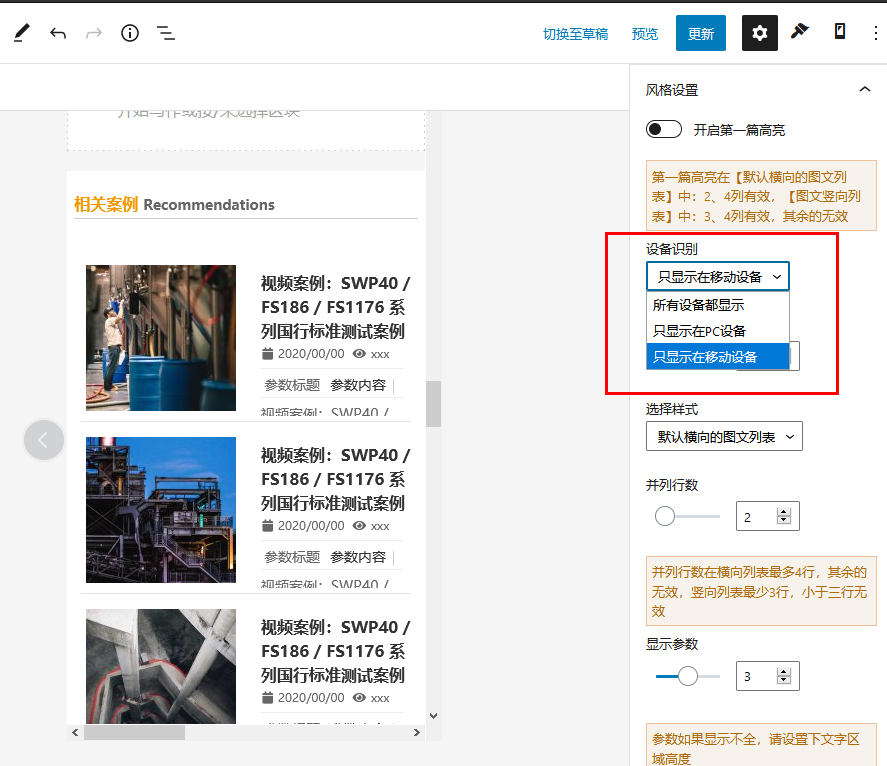Collapse the sidebar with circular arrow

coord(44,440)
